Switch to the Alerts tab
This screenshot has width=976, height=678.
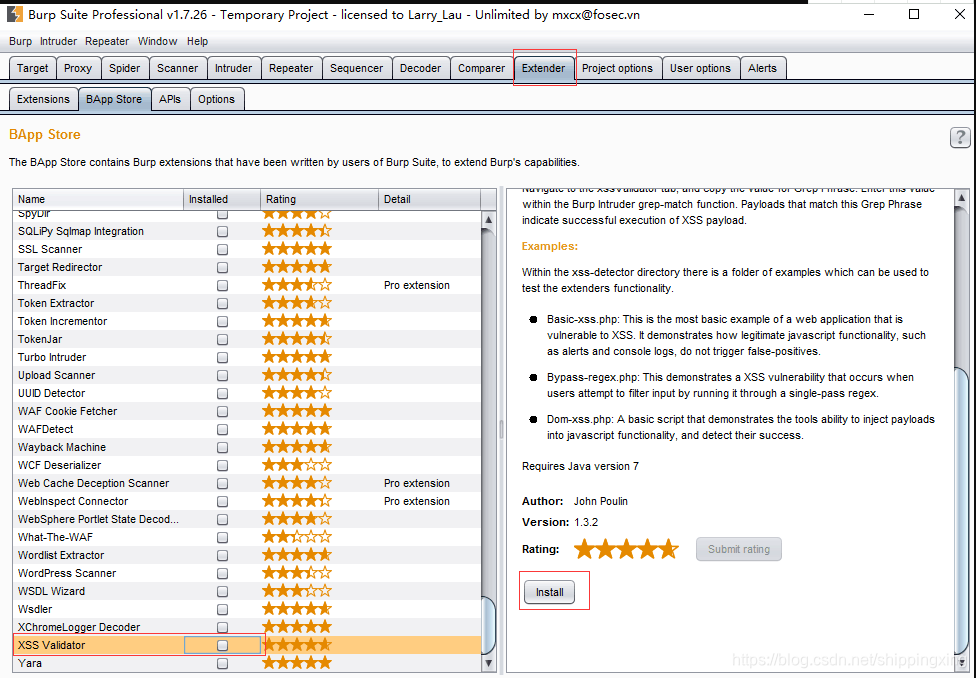pyautogui.click(x=762, y=68)
